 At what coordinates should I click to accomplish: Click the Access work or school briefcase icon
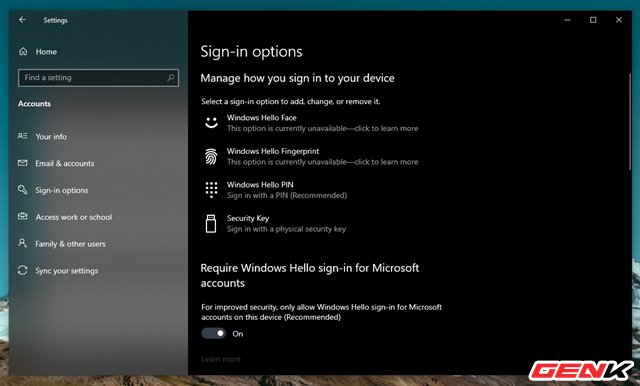point(22,216)
